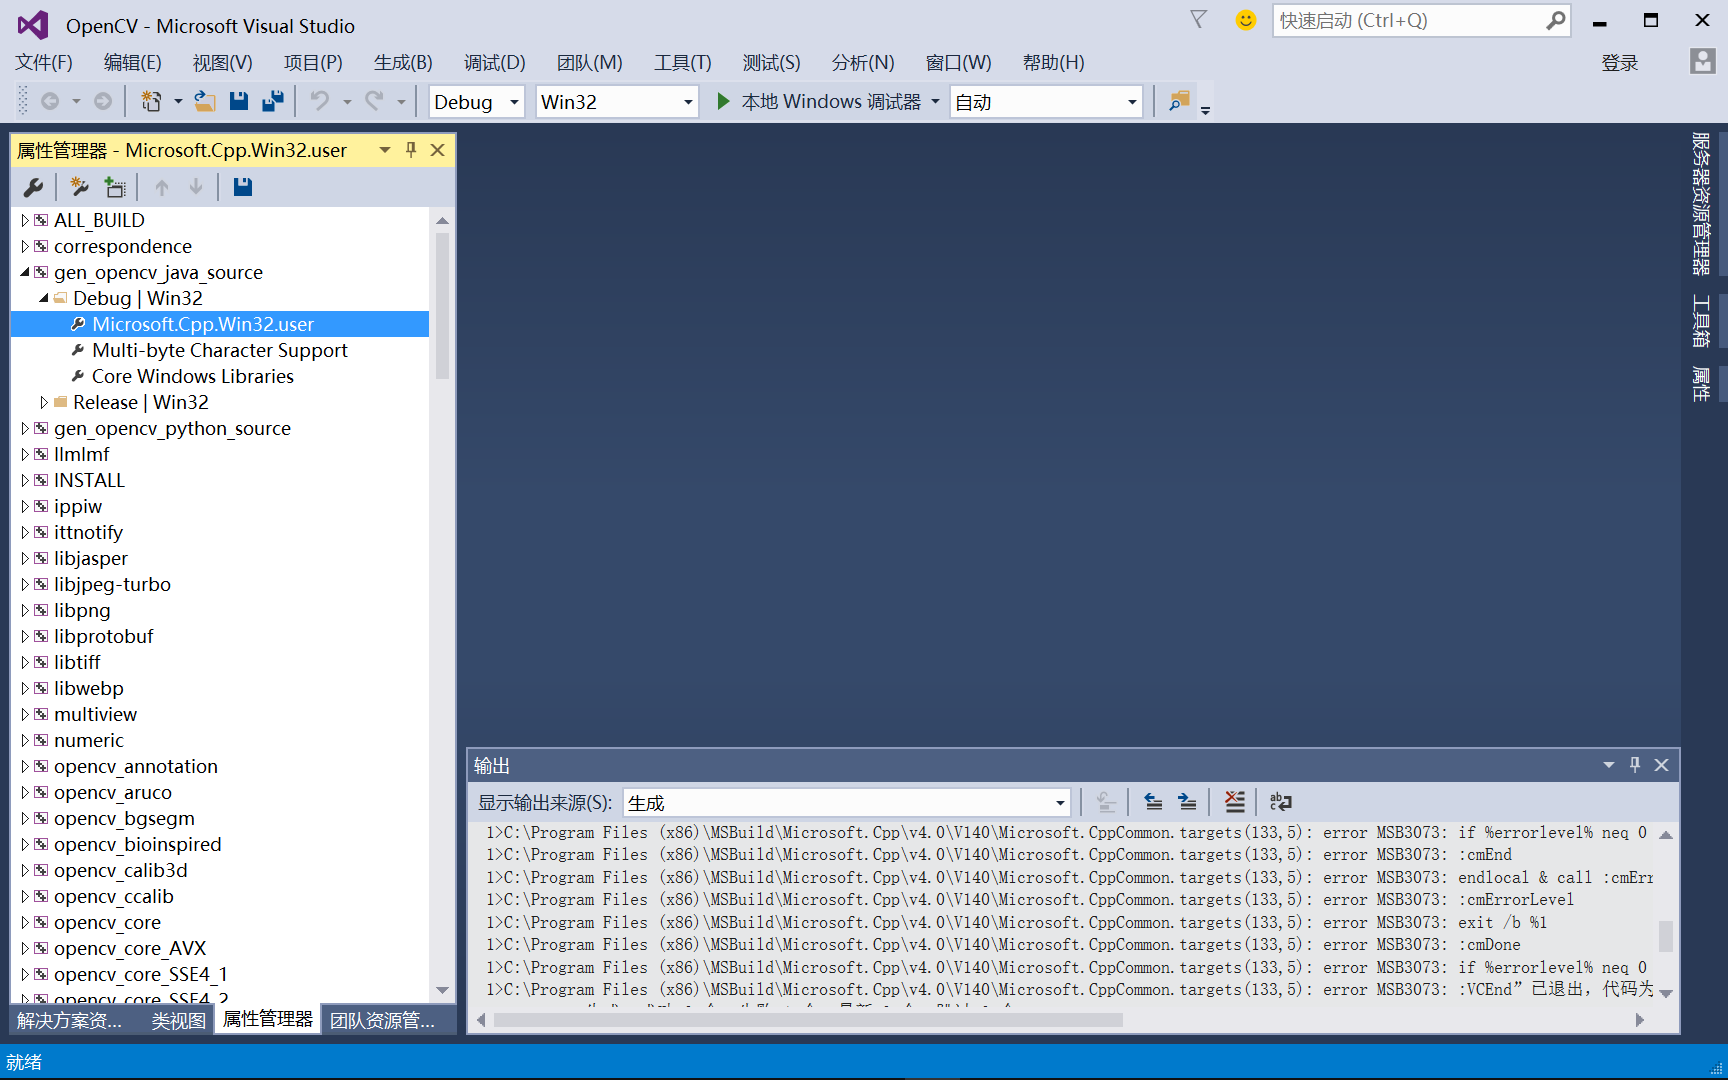
Task: Collapse the gen_opencv_java_source project
Action: coord(23,271)
